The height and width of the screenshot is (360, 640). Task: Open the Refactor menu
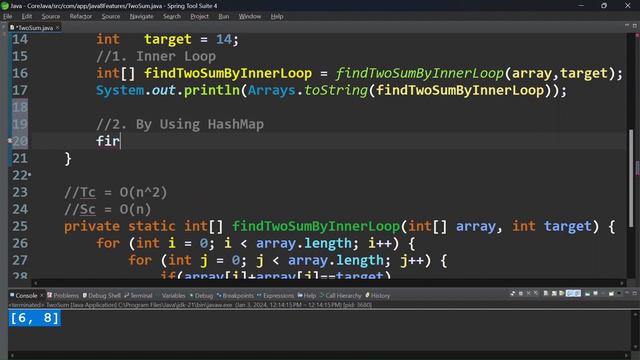pyautogui.click(x=80, y=16)
